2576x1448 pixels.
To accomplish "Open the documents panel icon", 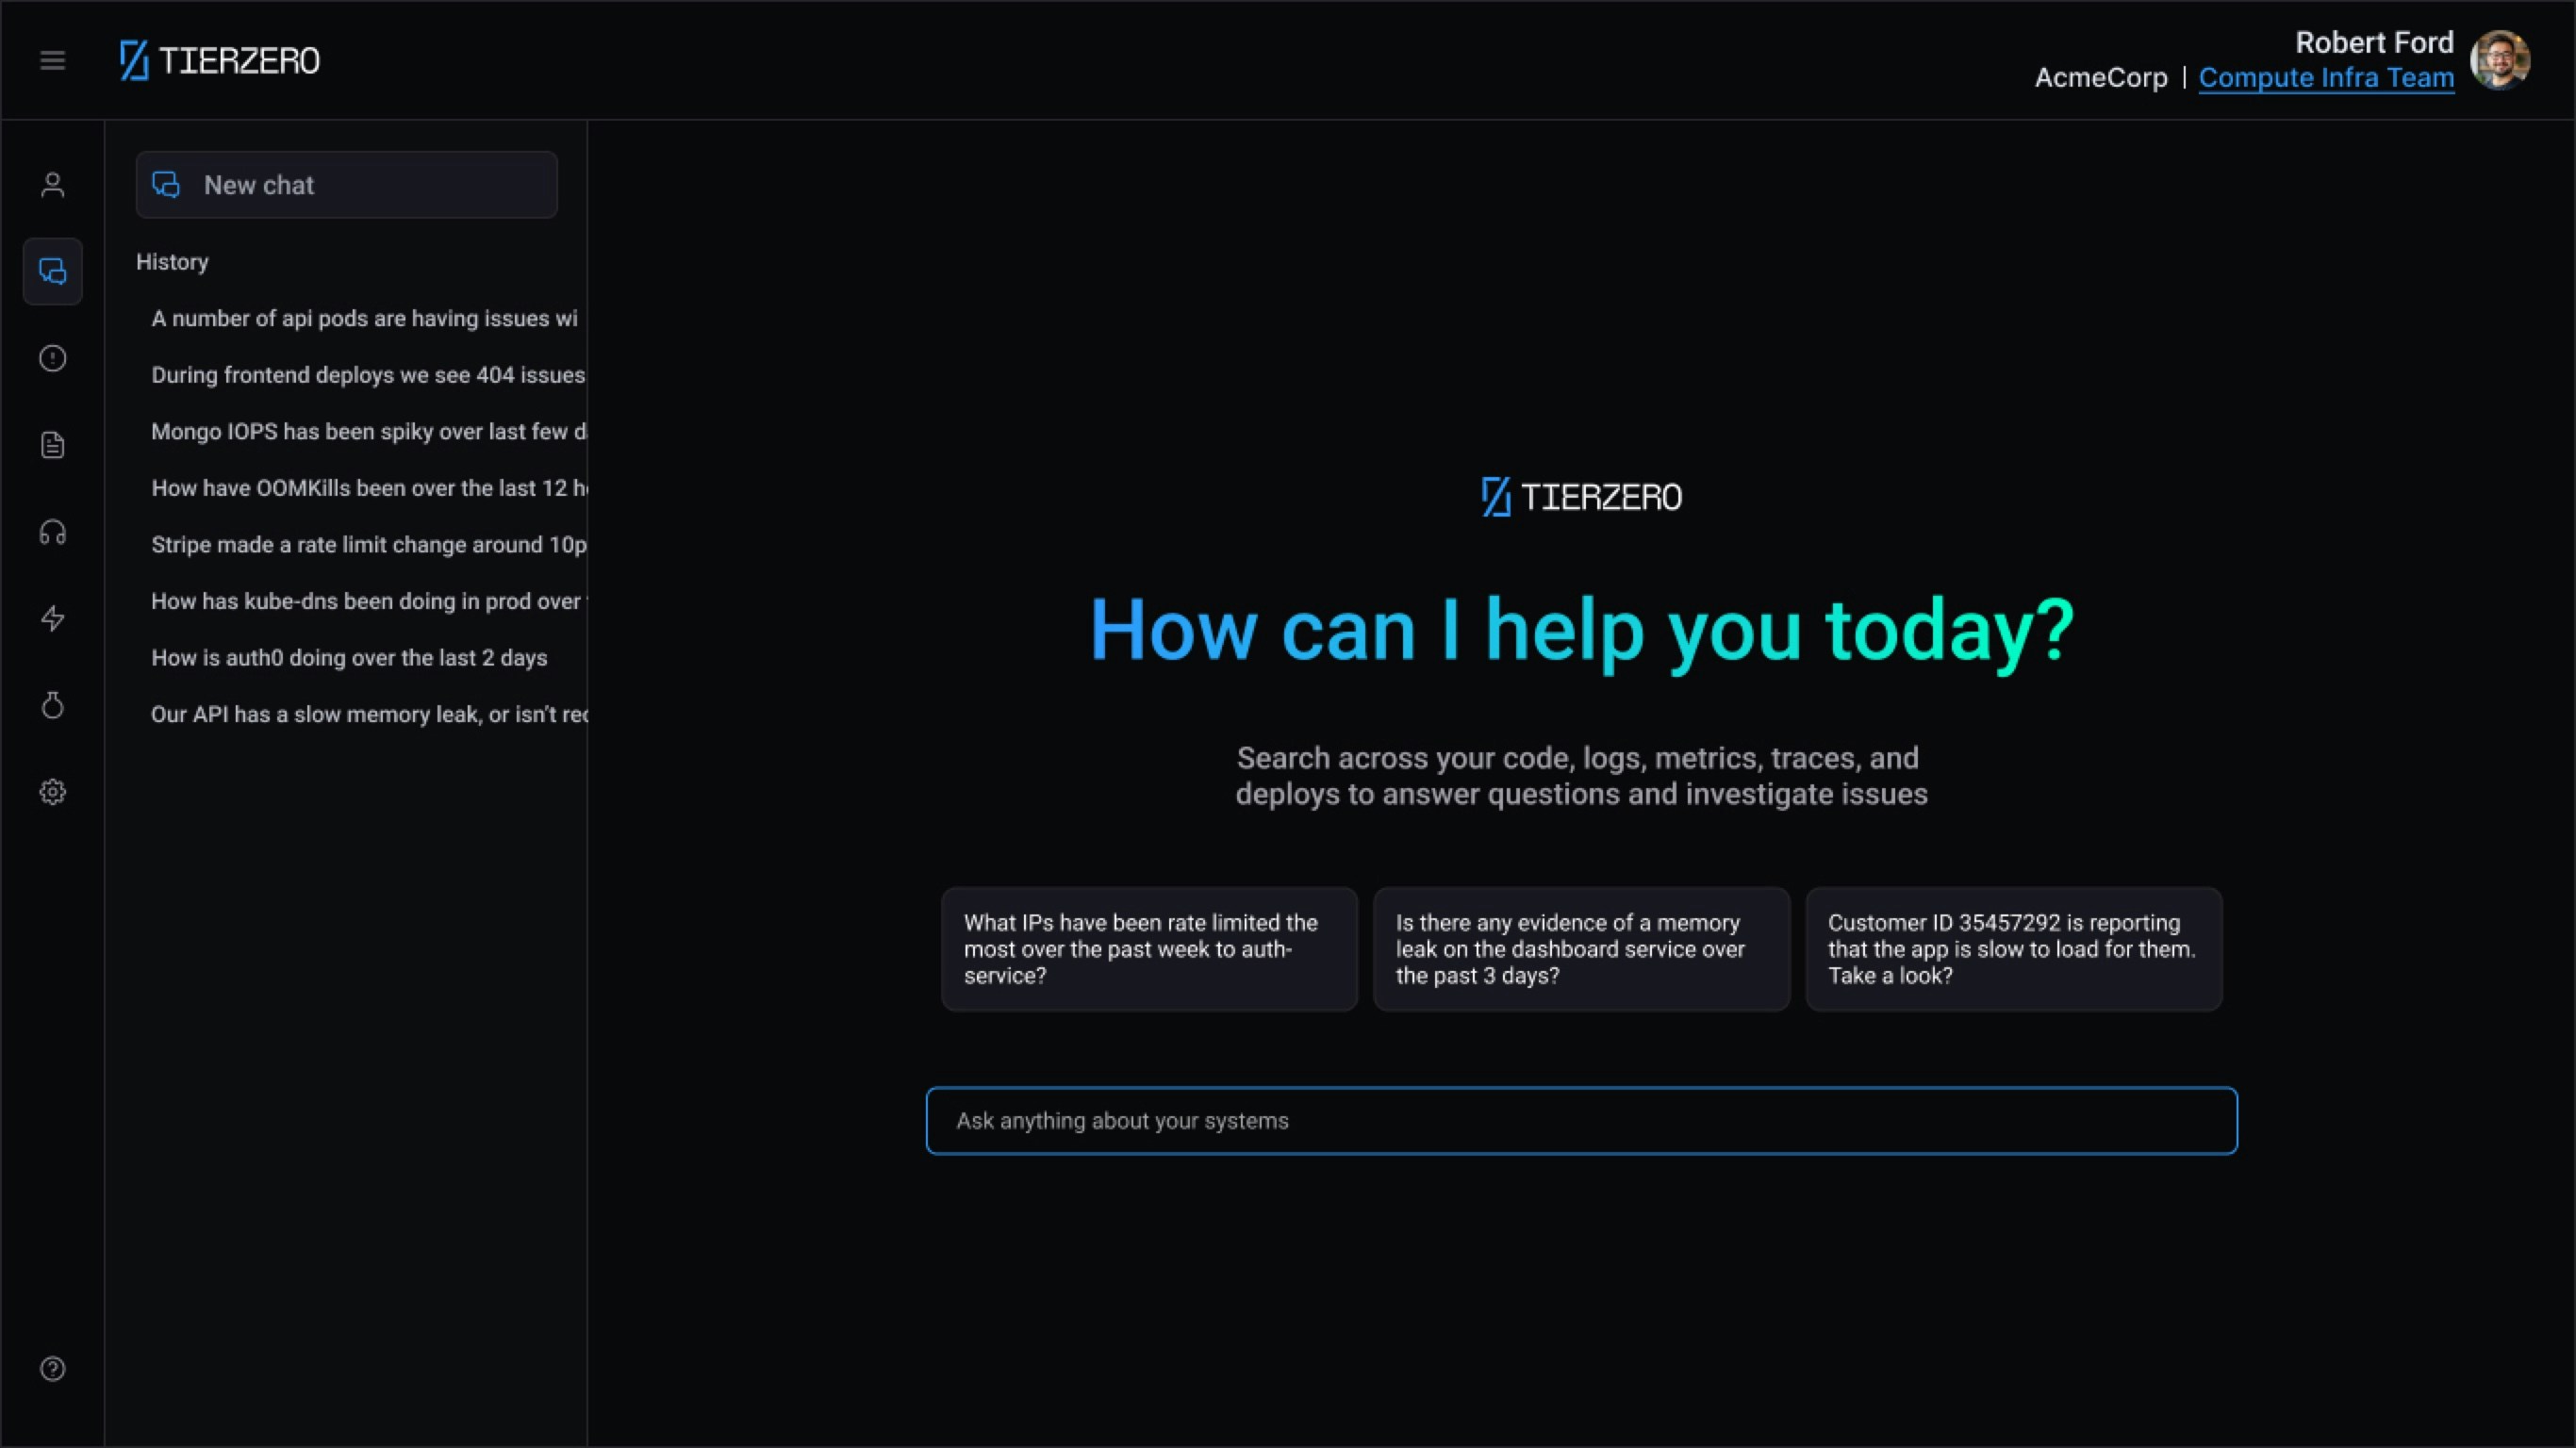I will click(52, 445).
